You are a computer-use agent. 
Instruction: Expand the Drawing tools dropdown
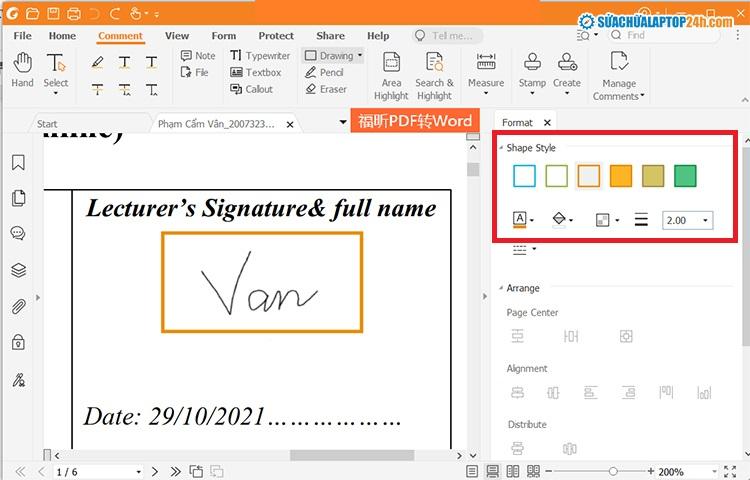point(360,55)
